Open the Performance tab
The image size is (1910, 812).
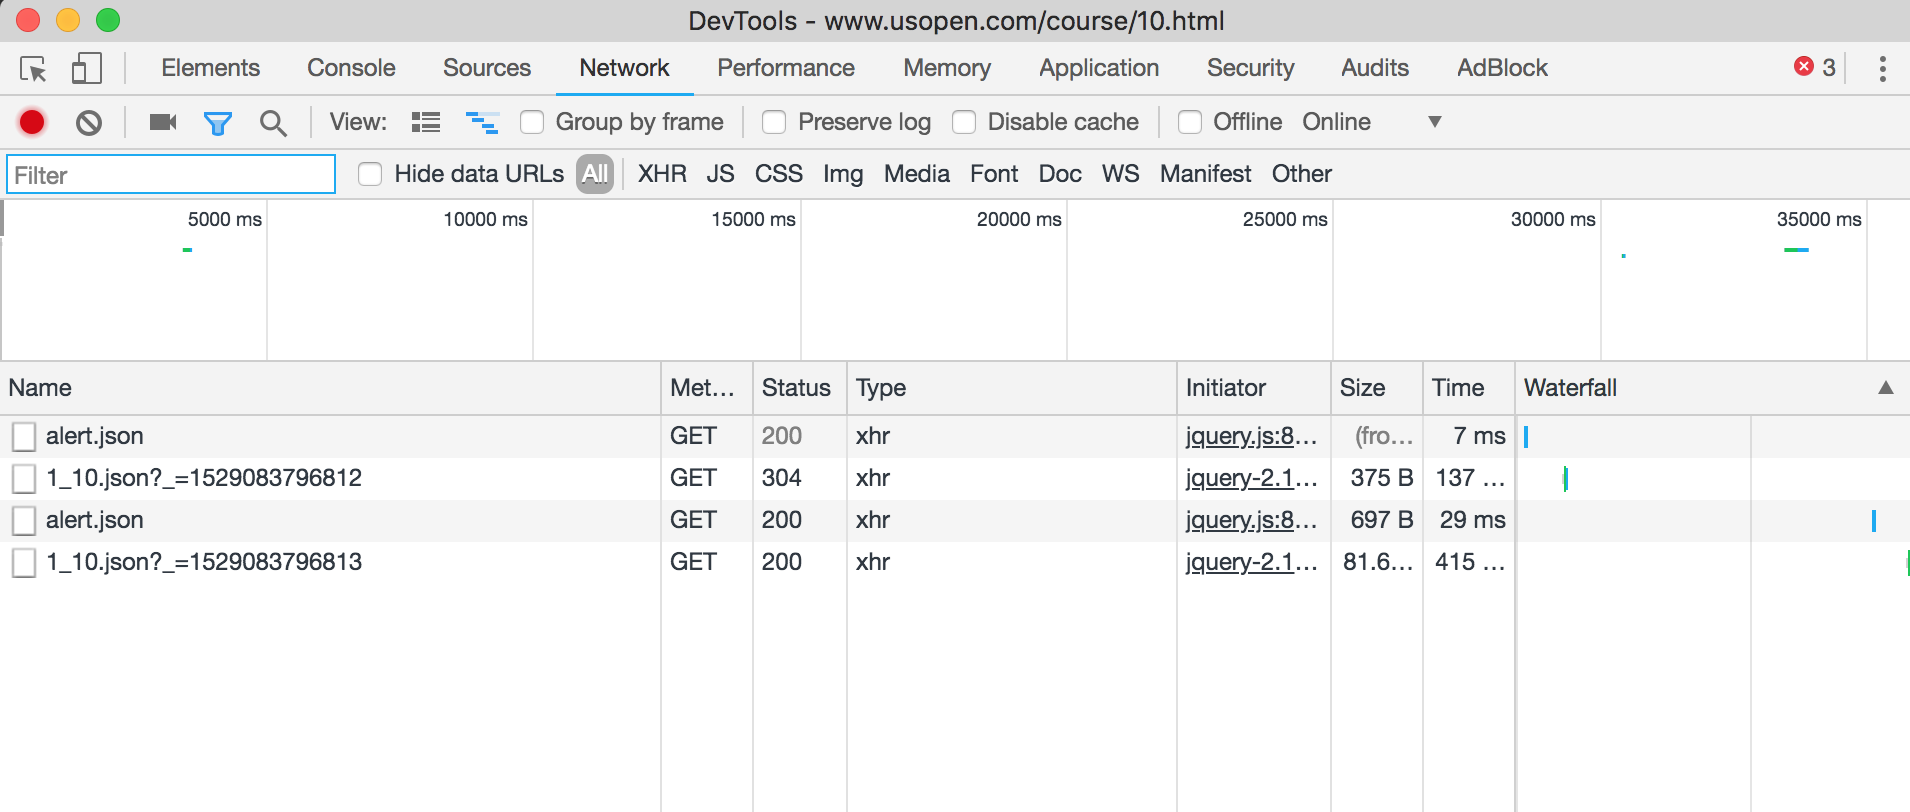point(785,68)
